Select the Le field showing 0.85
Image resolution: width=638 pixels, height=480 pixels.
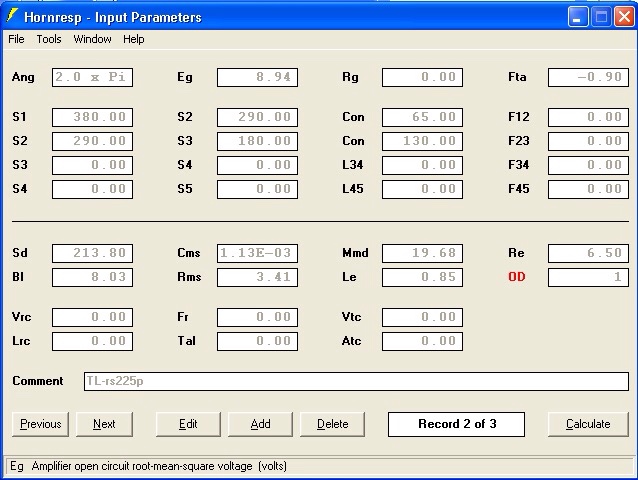pyautogui.click(x=422, y=277)
